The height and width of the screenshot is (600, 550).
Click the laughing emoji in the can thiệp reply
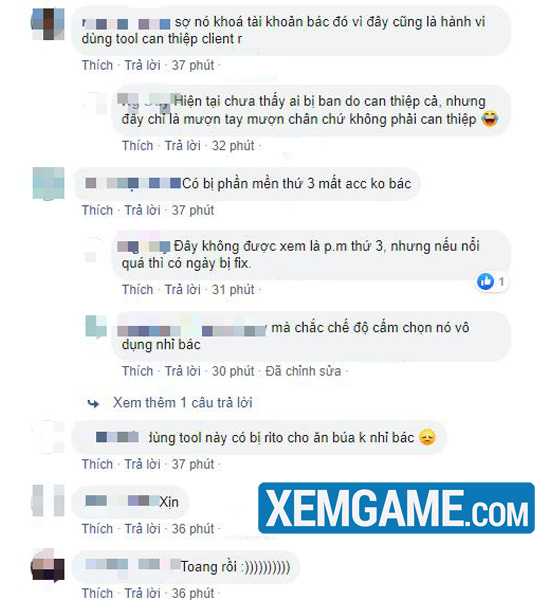(x=490, y=119)
